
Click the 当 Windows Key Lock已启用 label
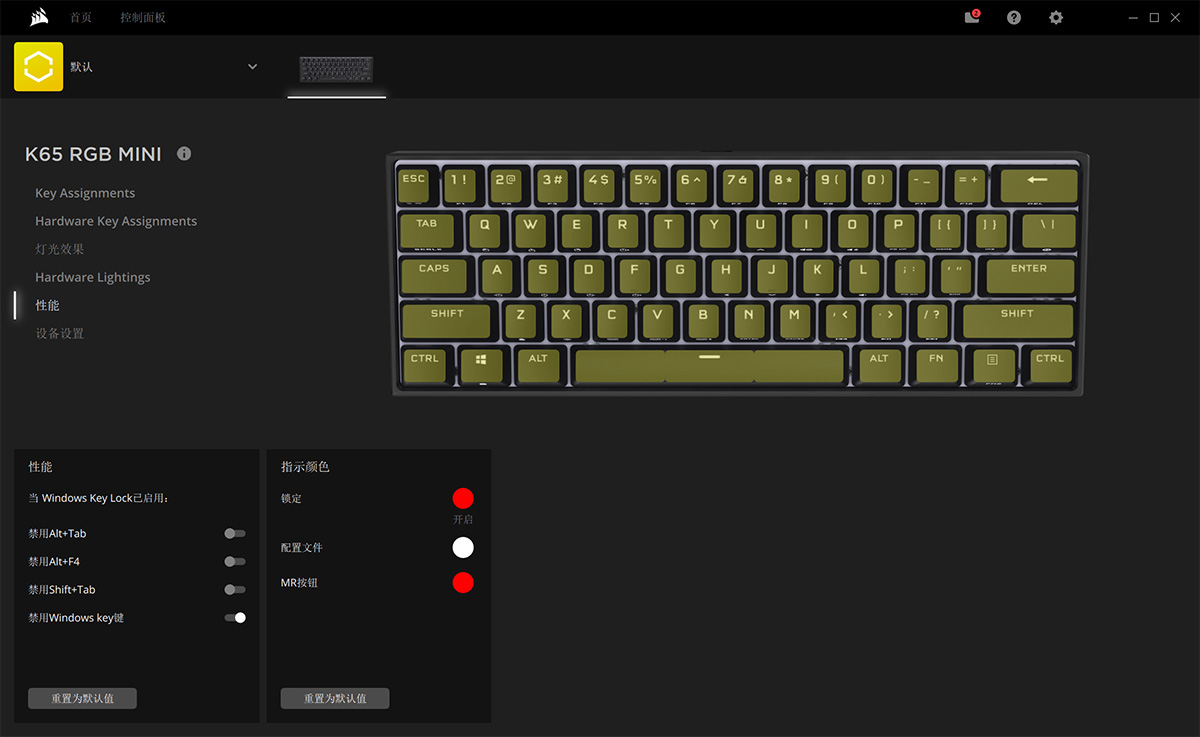(x=99, y=498)
